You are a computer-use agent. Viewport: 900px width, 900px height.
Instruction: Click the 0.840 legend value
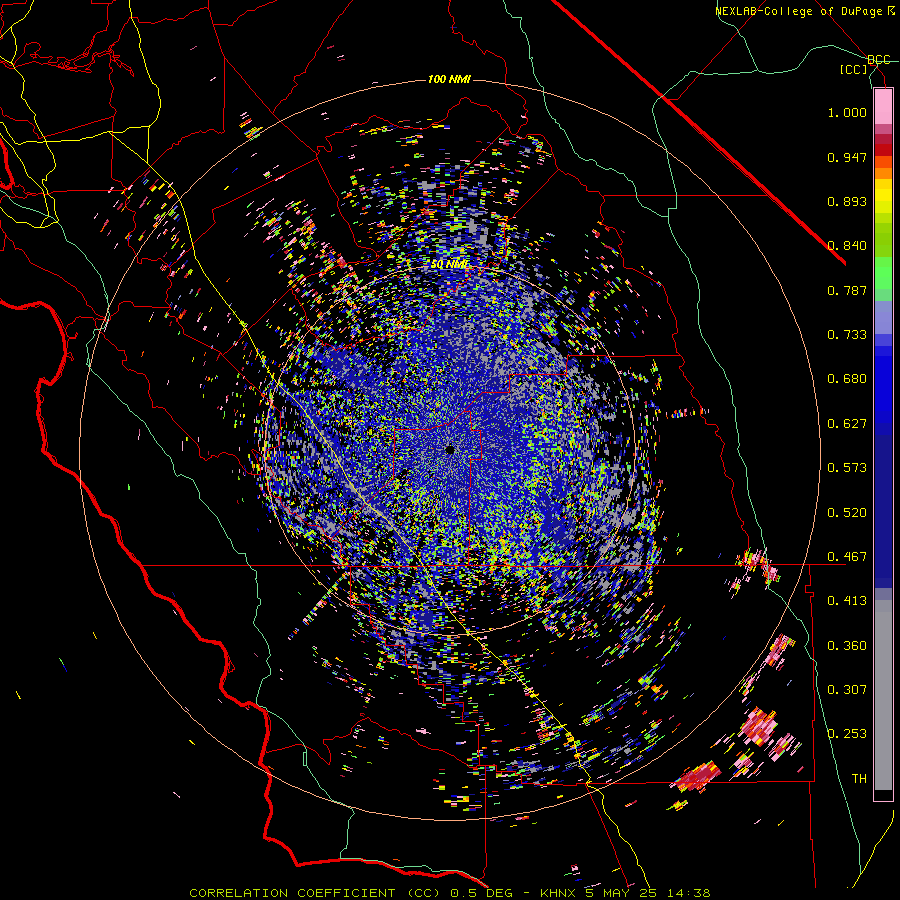(x=847, y=246)
